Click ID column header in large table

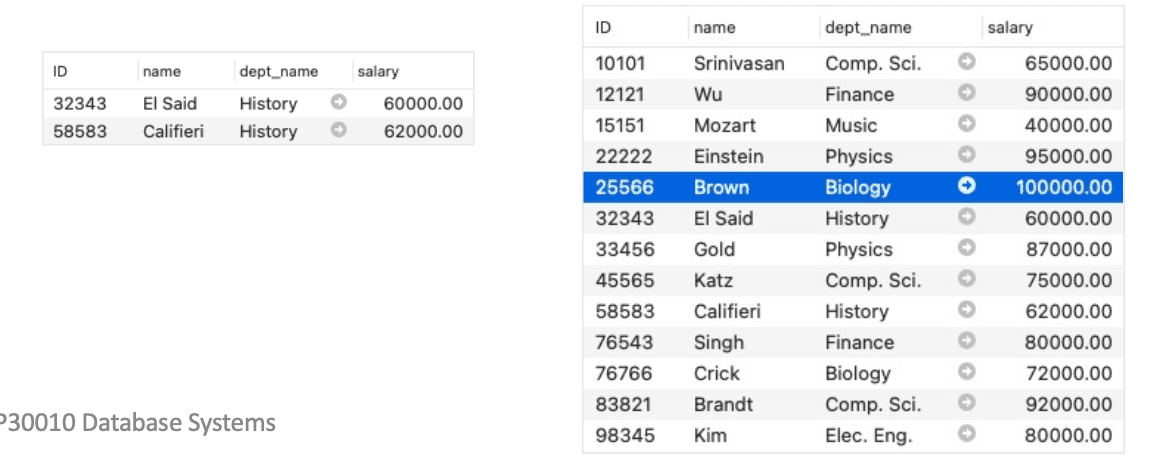tap(603, 28)
